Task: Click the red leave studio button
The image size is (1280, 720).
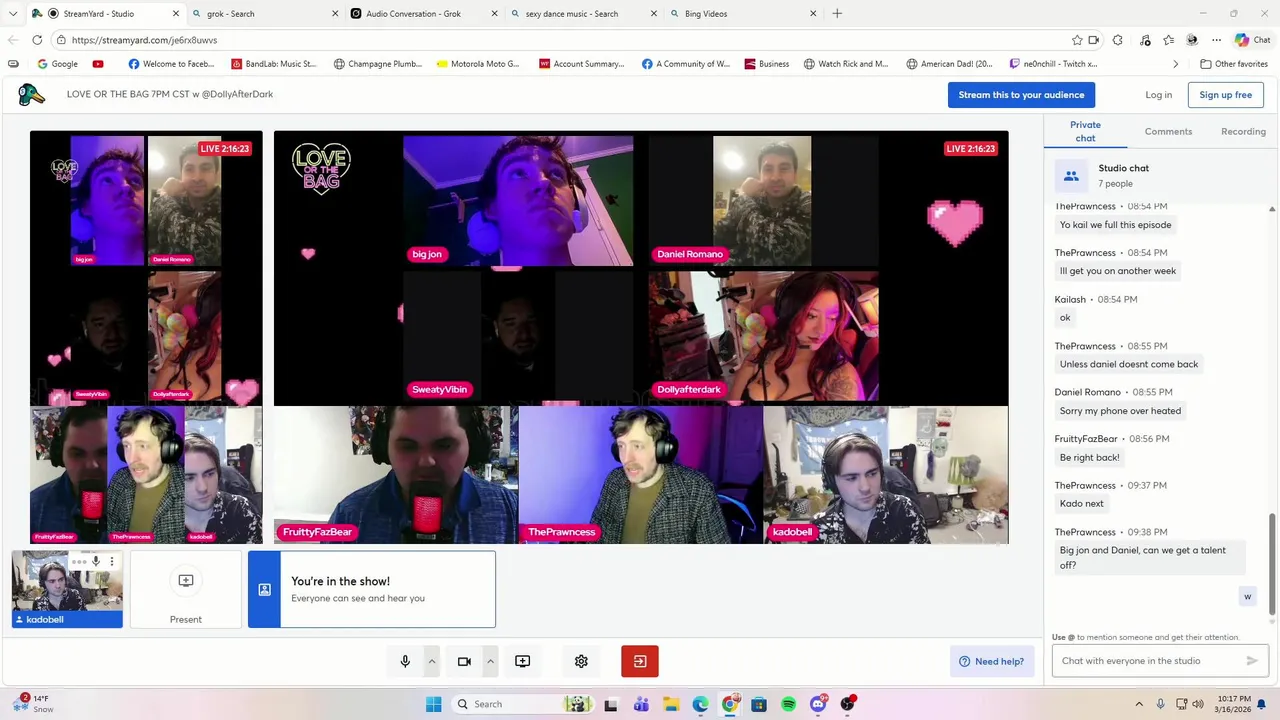Action: coord(640,661)
